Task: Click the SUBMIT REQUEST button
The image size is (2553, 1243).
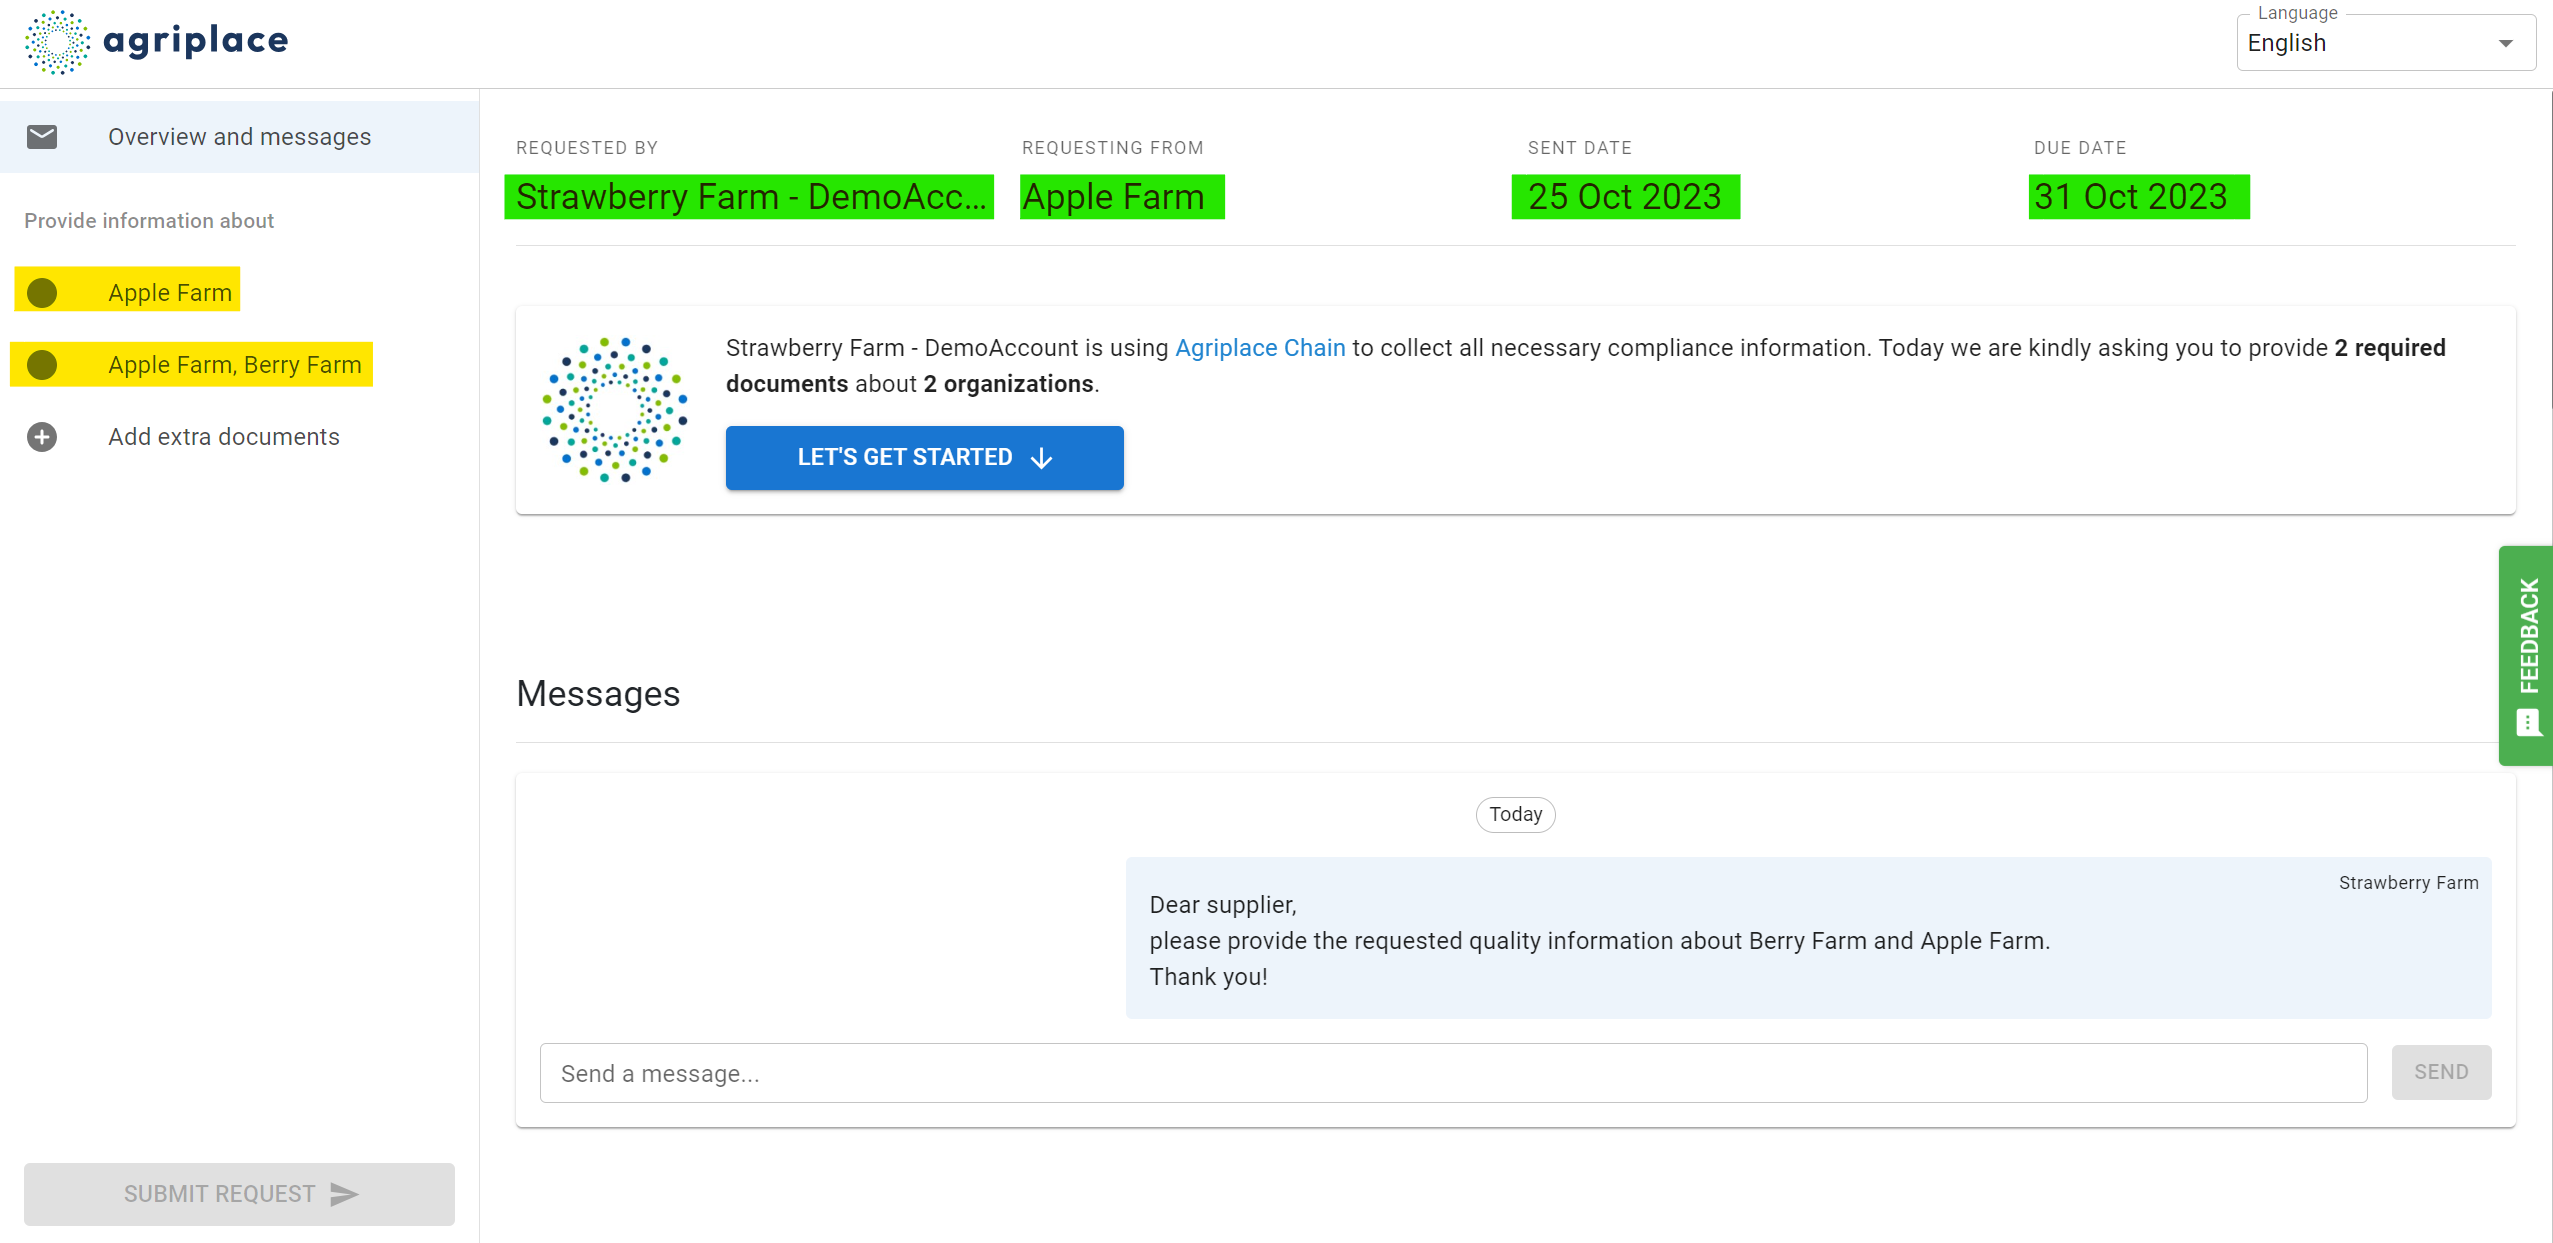Action: [239, 1194]
